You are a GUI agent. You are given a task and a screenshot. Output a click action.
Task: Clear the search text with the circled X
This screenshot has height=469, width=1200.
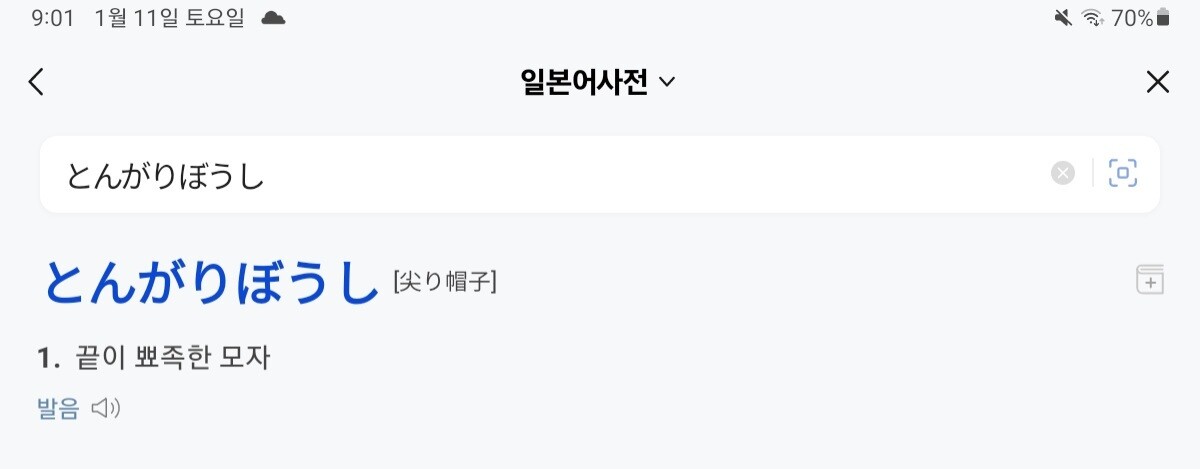(1062, 174)
